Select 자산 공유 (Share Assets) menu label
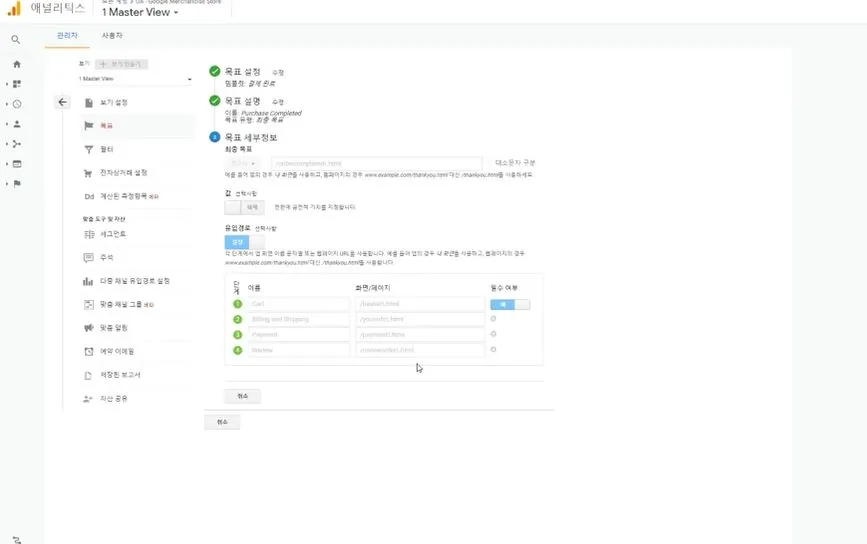The height and width of the screenshot is (544, 867). click(113, 399)
